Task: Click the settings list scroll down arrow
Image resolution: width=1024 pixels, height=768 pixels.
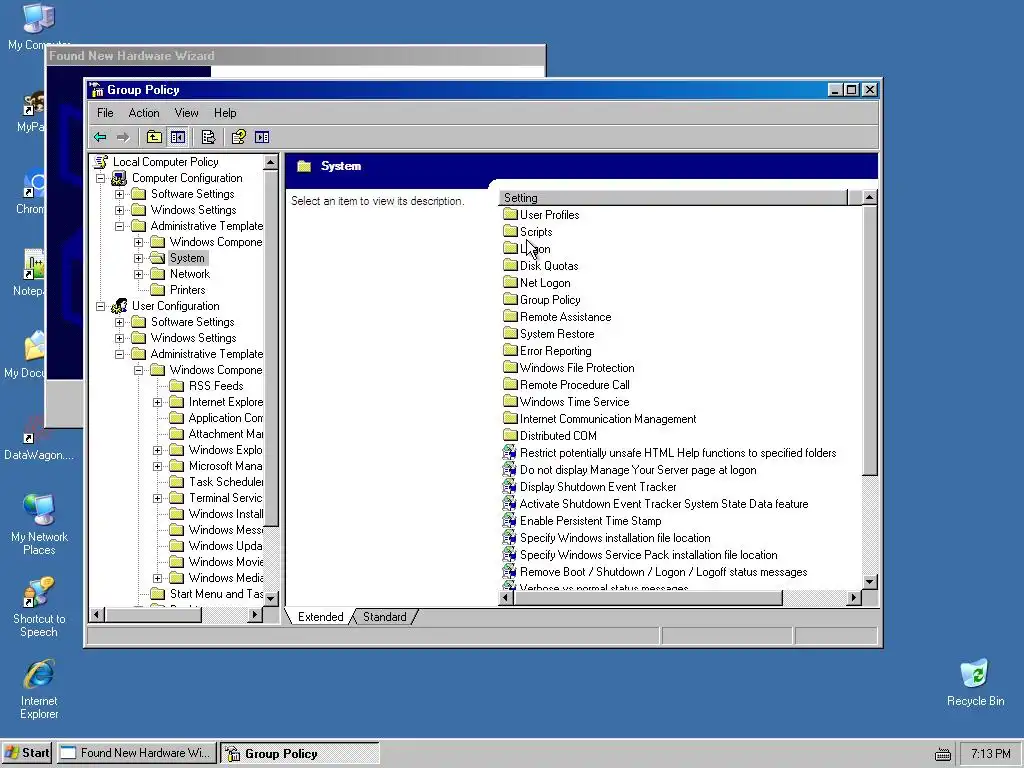Action: (x=869, y=581)
